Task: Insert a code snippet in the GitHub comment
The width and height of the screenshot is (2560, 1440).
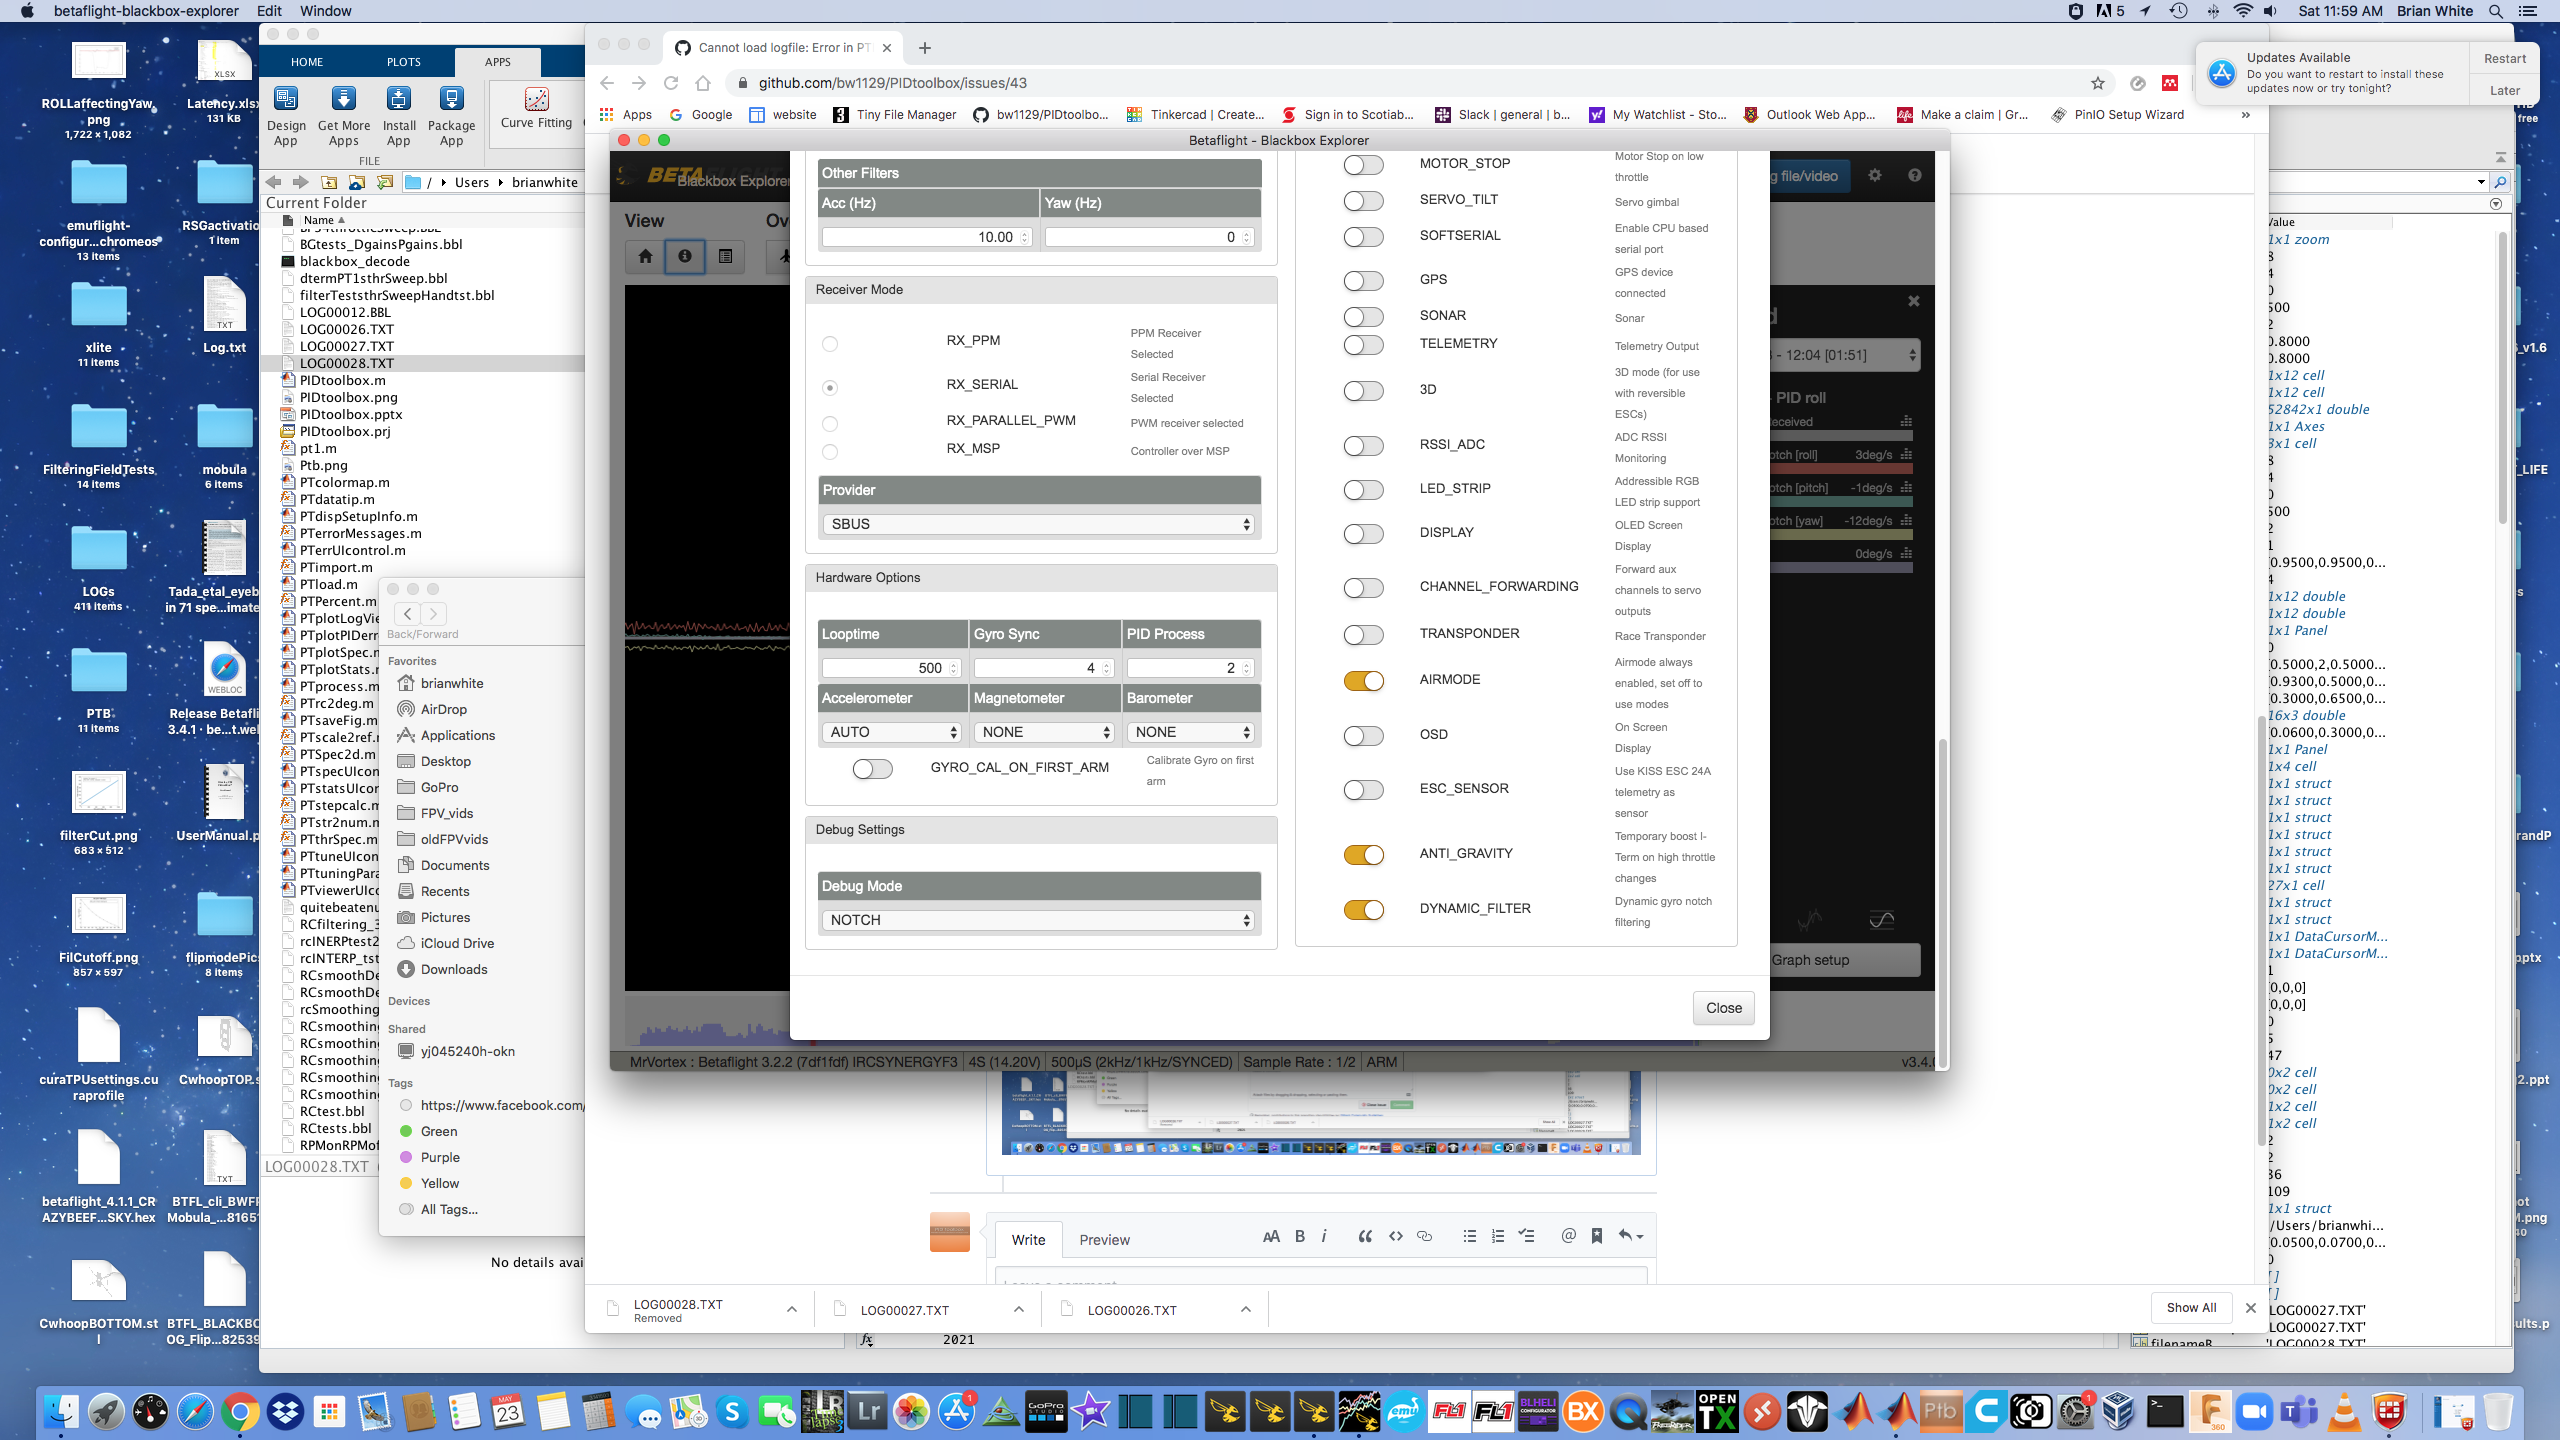Action: click(1396, 1236)
